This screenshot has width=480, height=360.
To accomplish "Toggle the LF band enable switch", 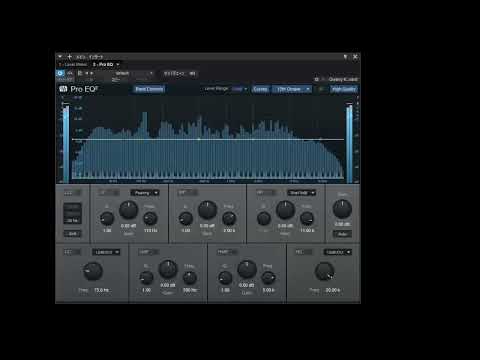I will point(109,193).
